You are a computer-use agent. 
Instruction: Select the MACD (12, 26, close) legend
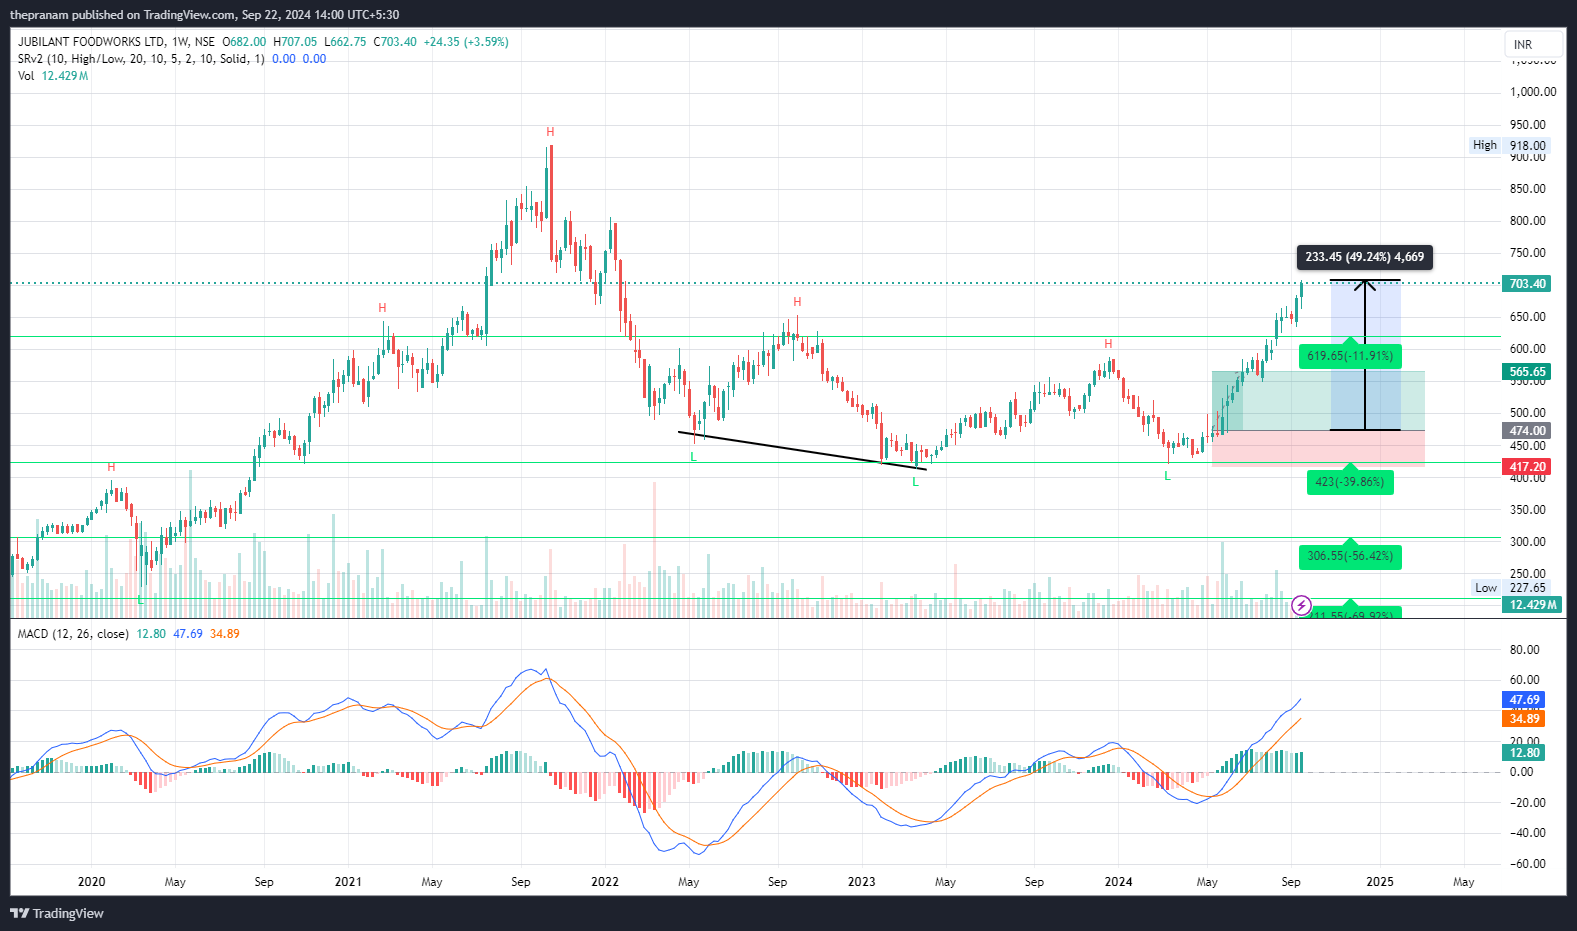(x=73, y=634)
